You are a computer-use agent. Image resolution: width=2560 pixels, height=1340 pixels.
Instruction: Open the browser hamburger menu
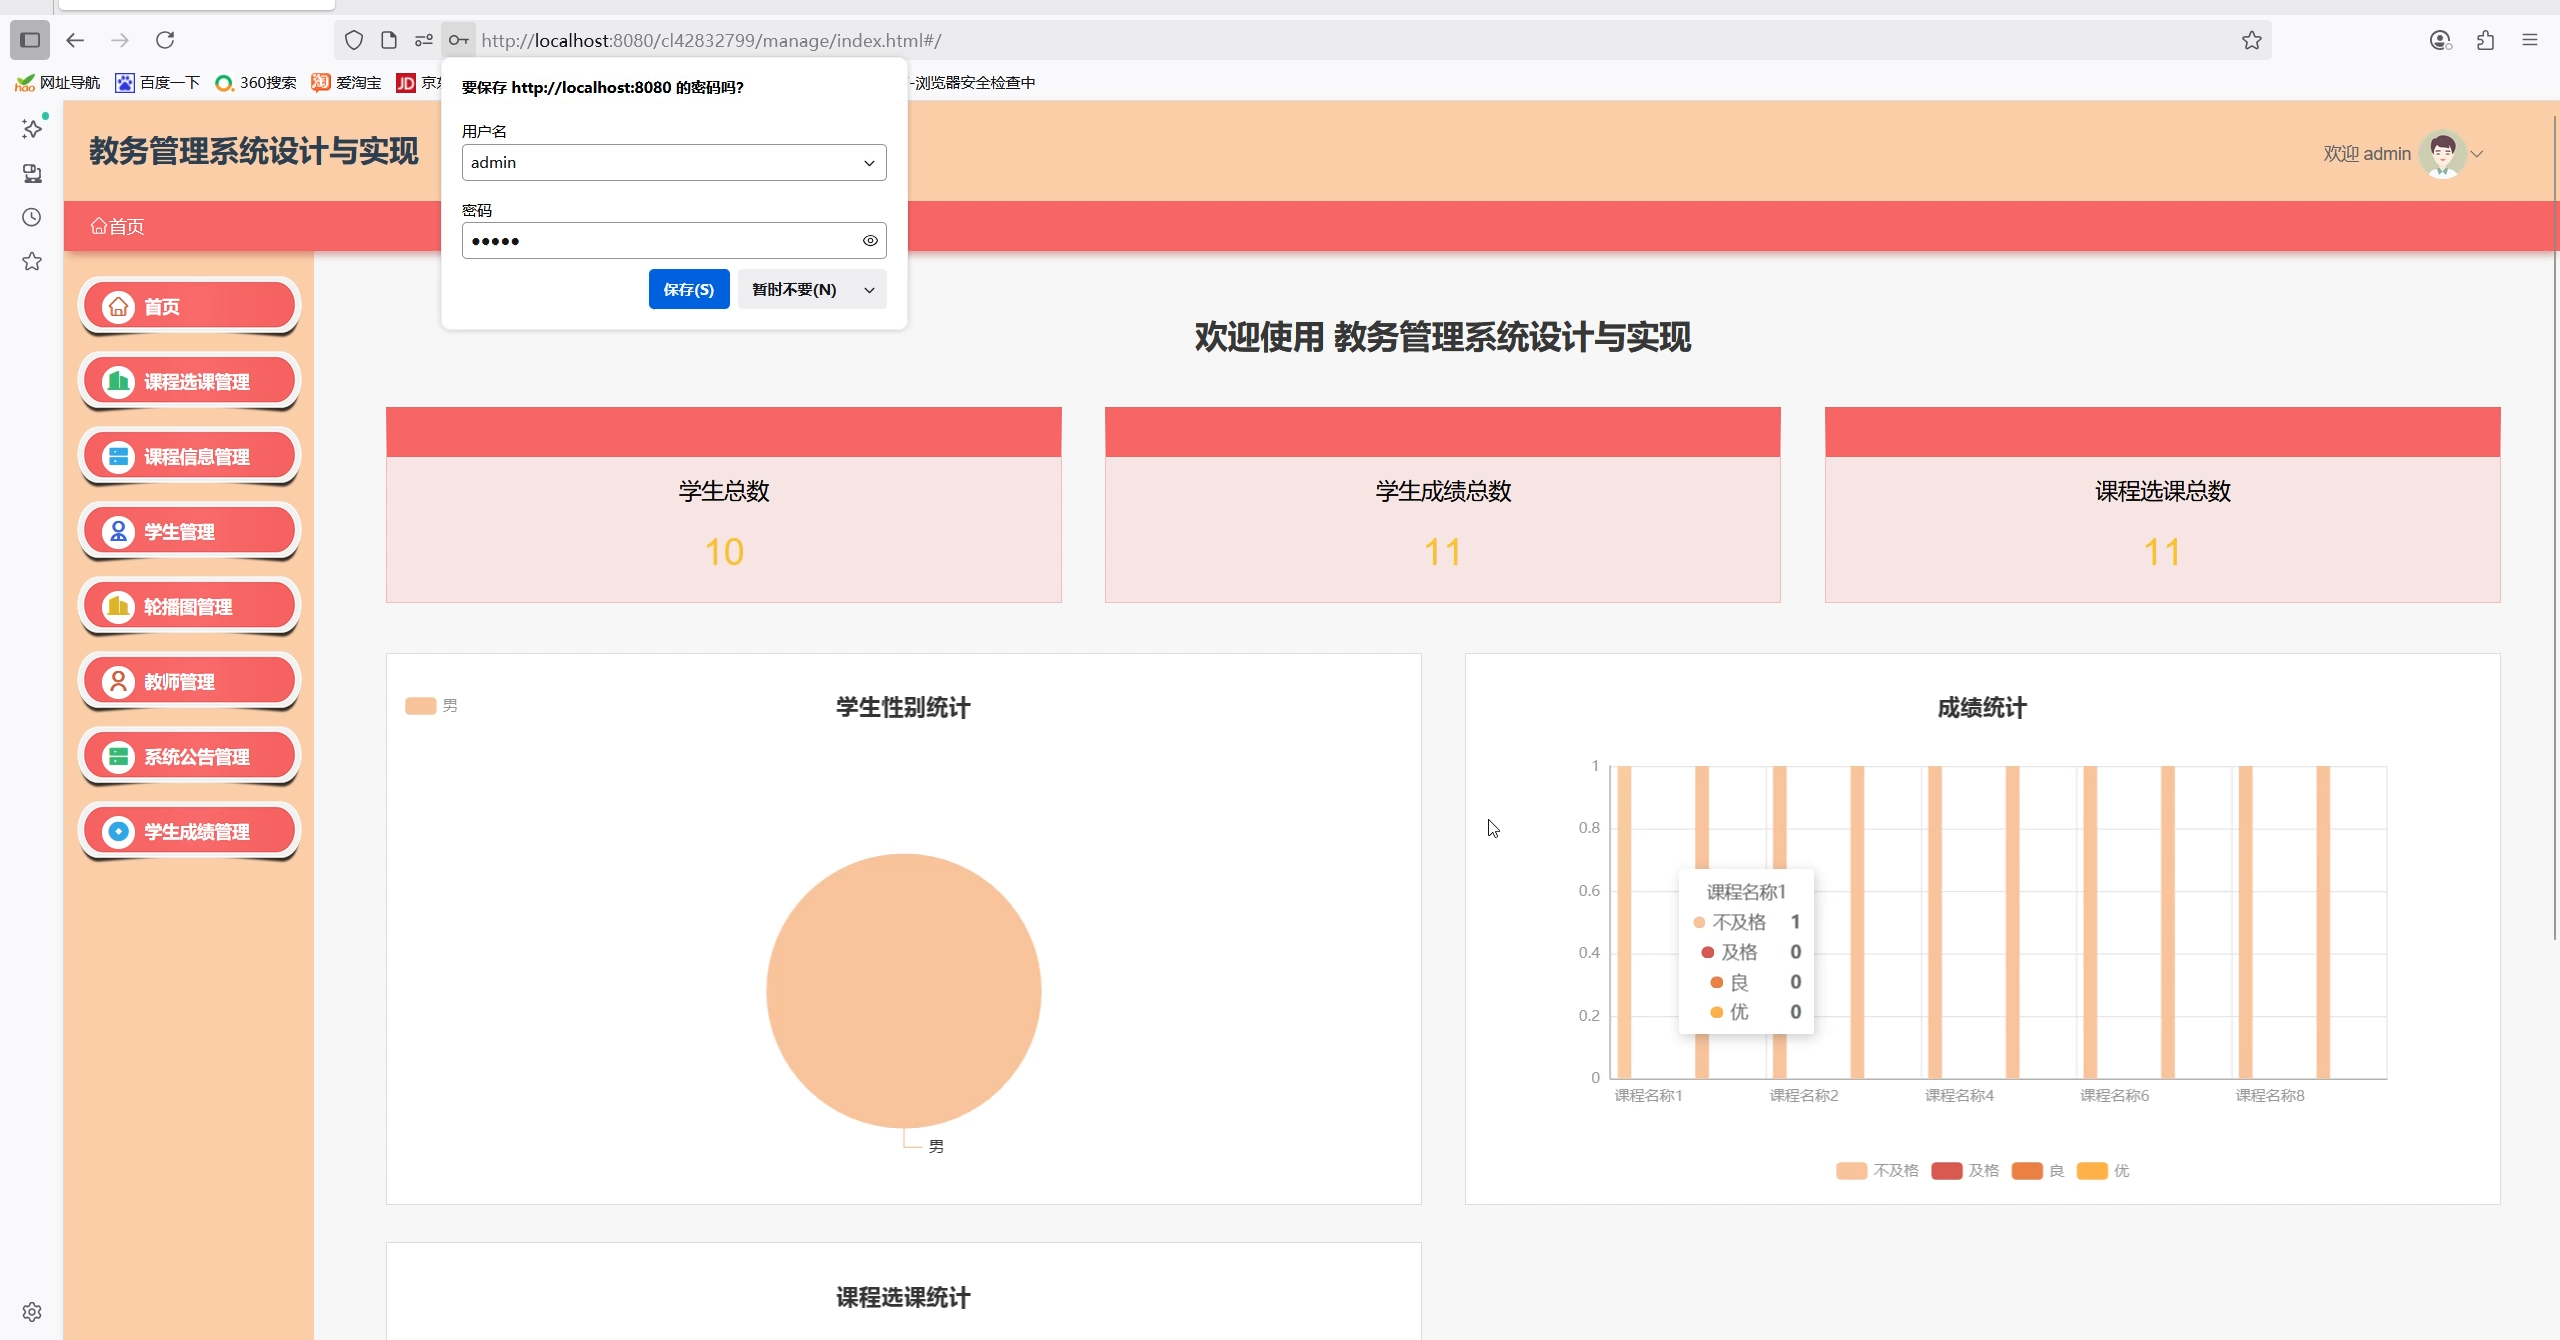tap(2531, 40)
